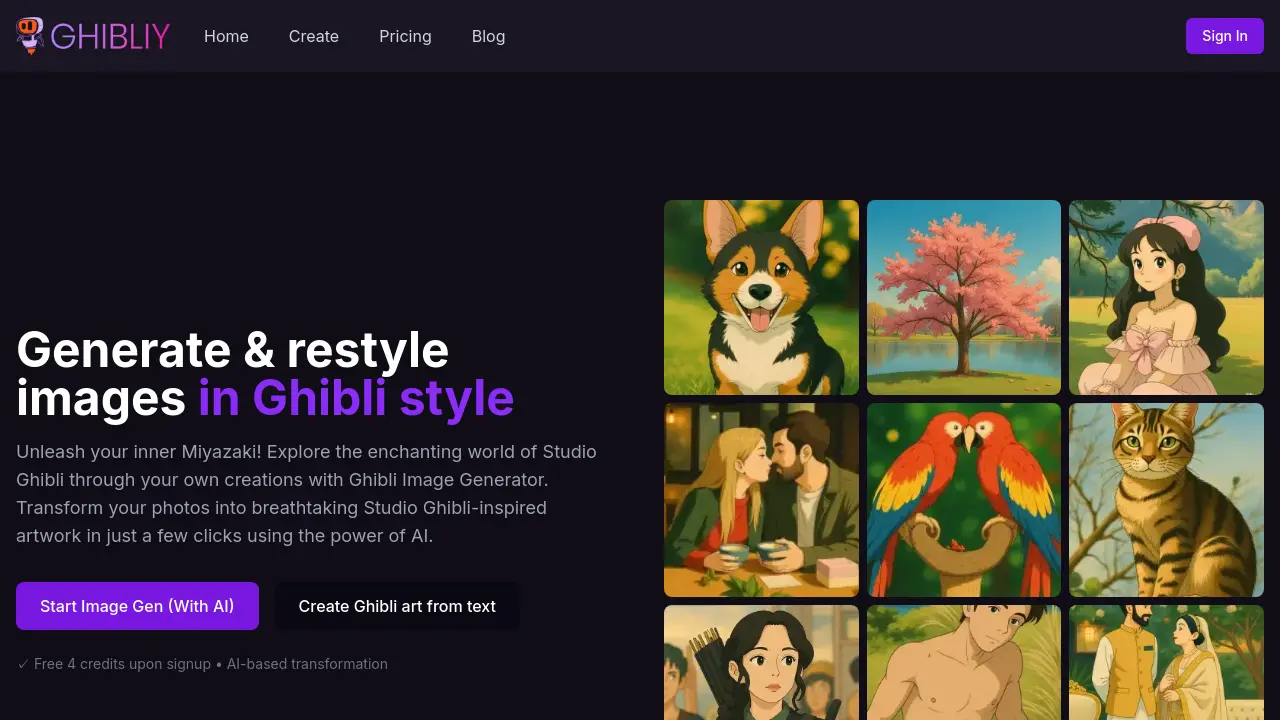
Task: Select Create Ghibli art from text
Action: click(397, 605)
